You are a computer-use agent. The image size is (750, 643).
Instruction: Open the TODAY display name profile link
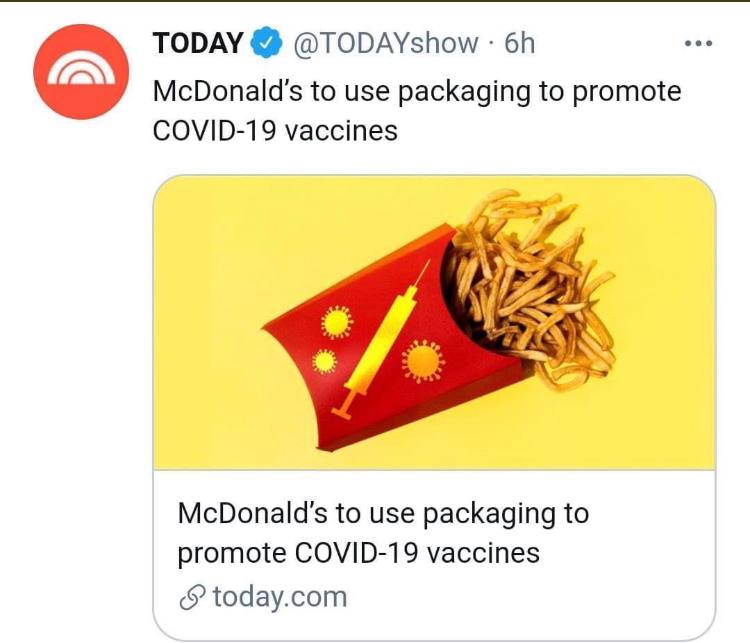click(x=199, y=43)
